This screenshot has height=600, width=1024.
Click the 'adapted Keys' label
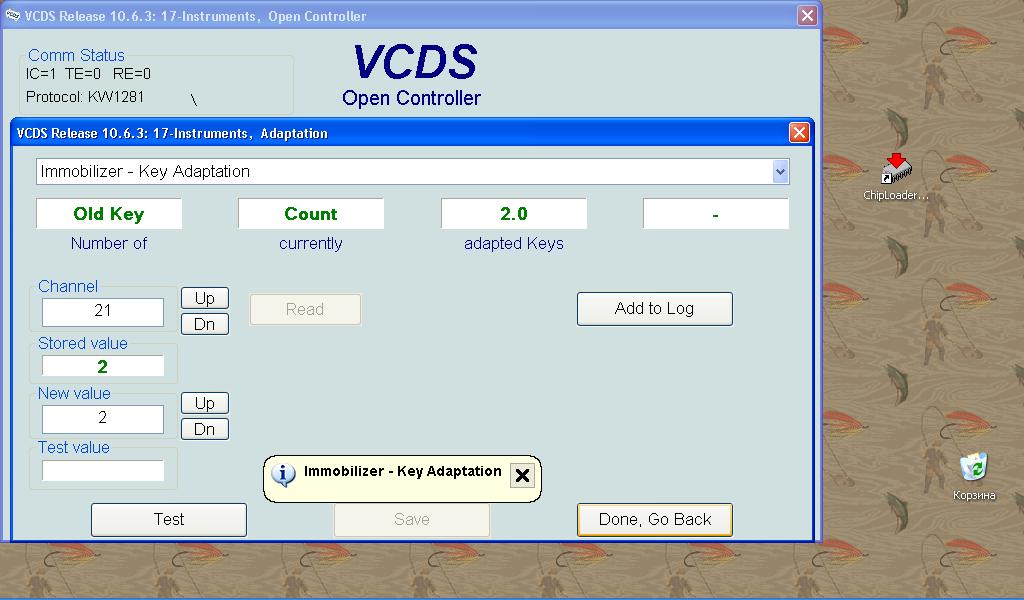pyautogui.click(x=514, y=244)
